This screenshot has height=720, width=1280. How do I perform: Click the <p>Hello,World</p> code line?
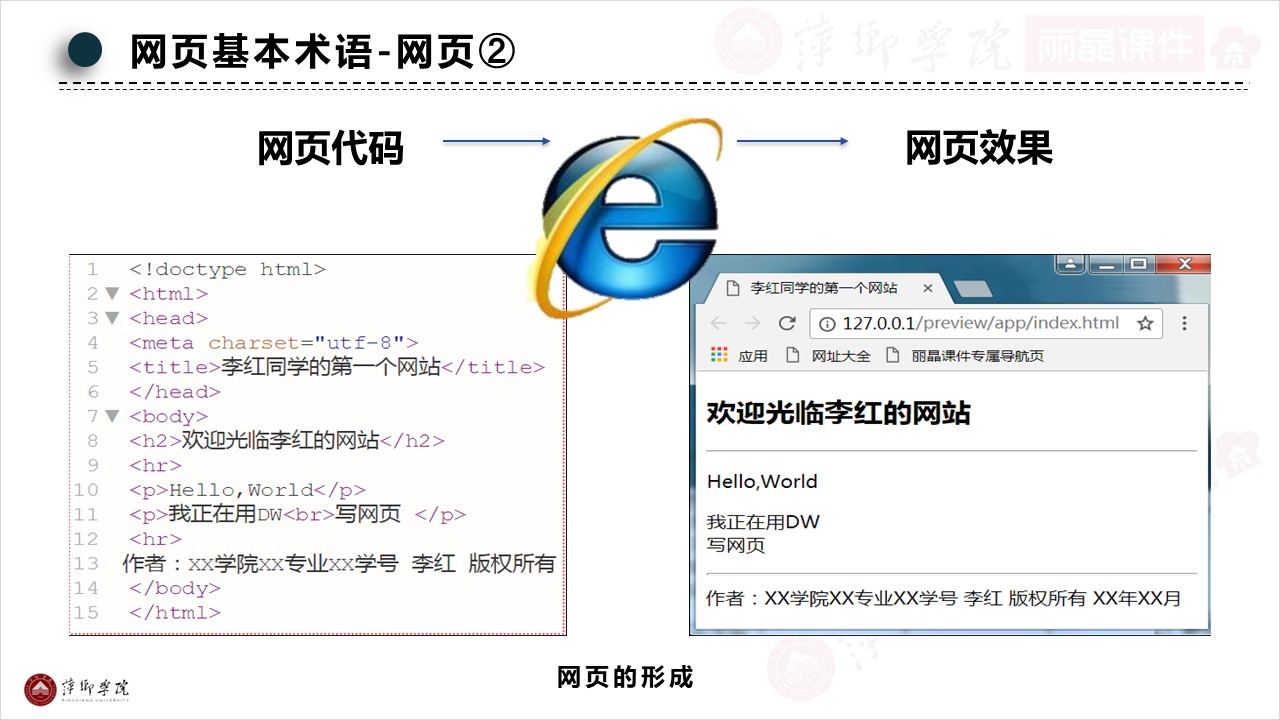[x=247, y=490]
